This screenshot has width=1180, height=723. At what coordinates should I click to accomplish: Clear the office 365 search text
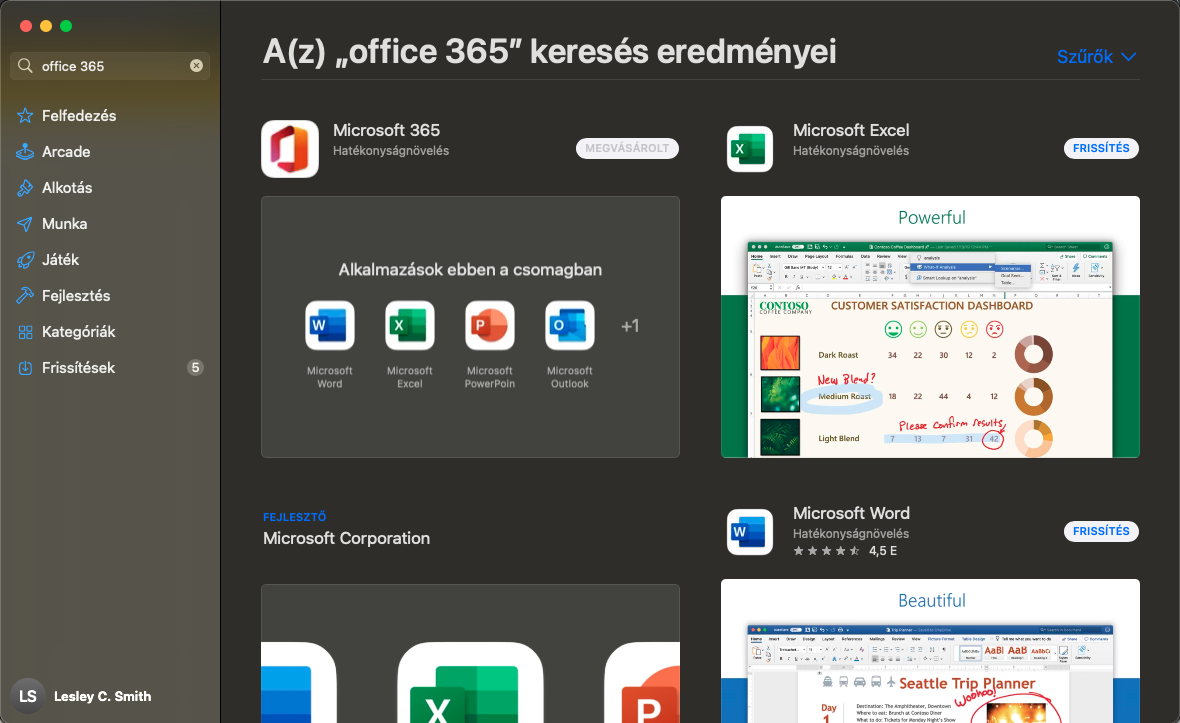click(196, 65)
